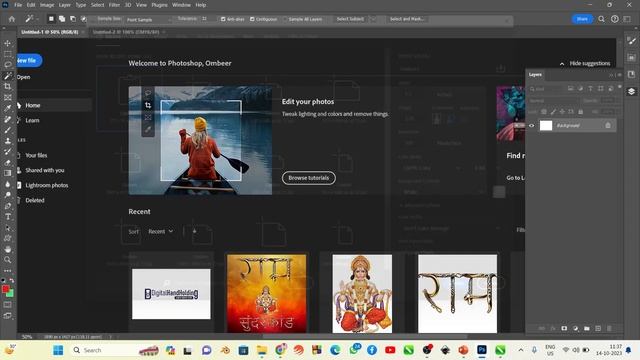Select the History Brush tool
The height and width of the screenshot is (360, 640).
7,151
